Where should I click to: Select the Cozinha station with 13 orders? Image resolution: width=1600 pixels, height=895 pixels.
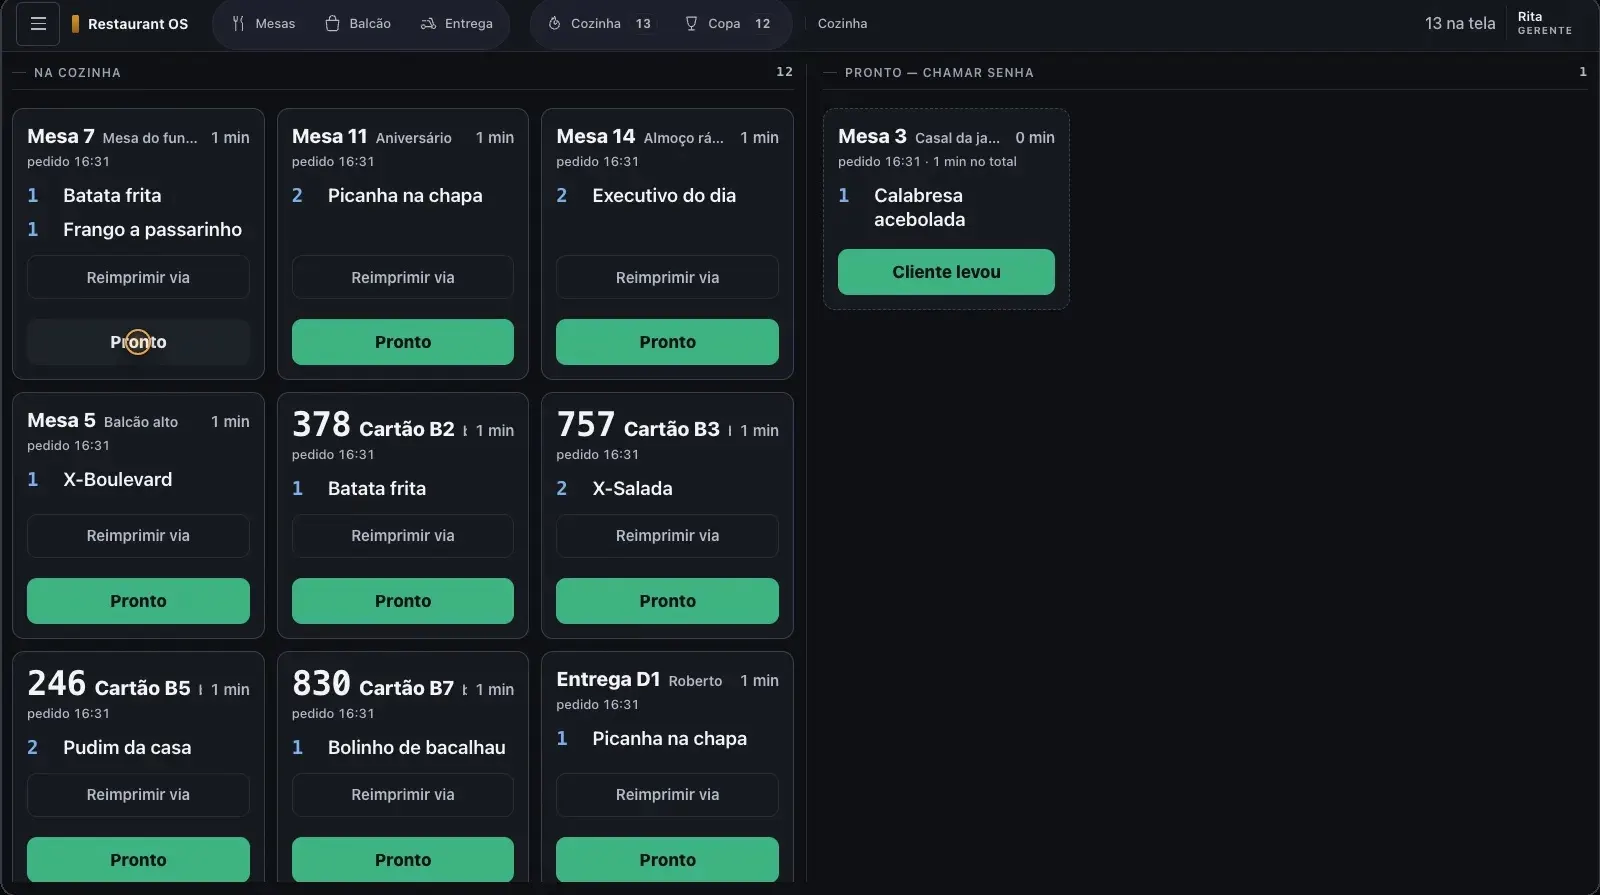[600, 24]
